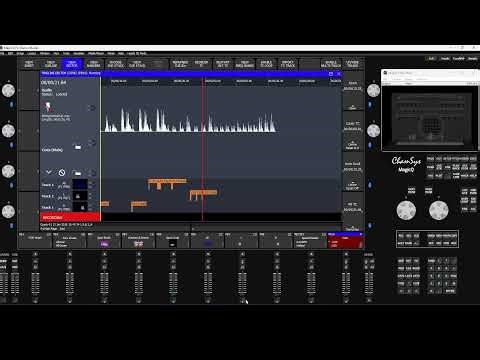This screenshot has height=360, width=480.
Task: Click the audio track speaker icon
Action: click(x=48, y=107)
